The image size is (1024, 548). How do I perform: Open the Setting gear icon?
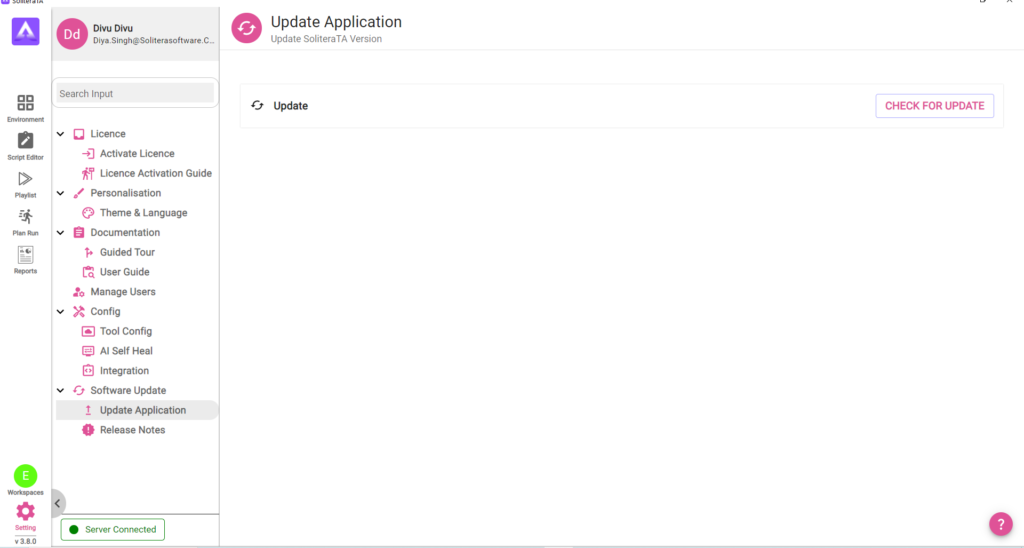(x=25, y=511)
